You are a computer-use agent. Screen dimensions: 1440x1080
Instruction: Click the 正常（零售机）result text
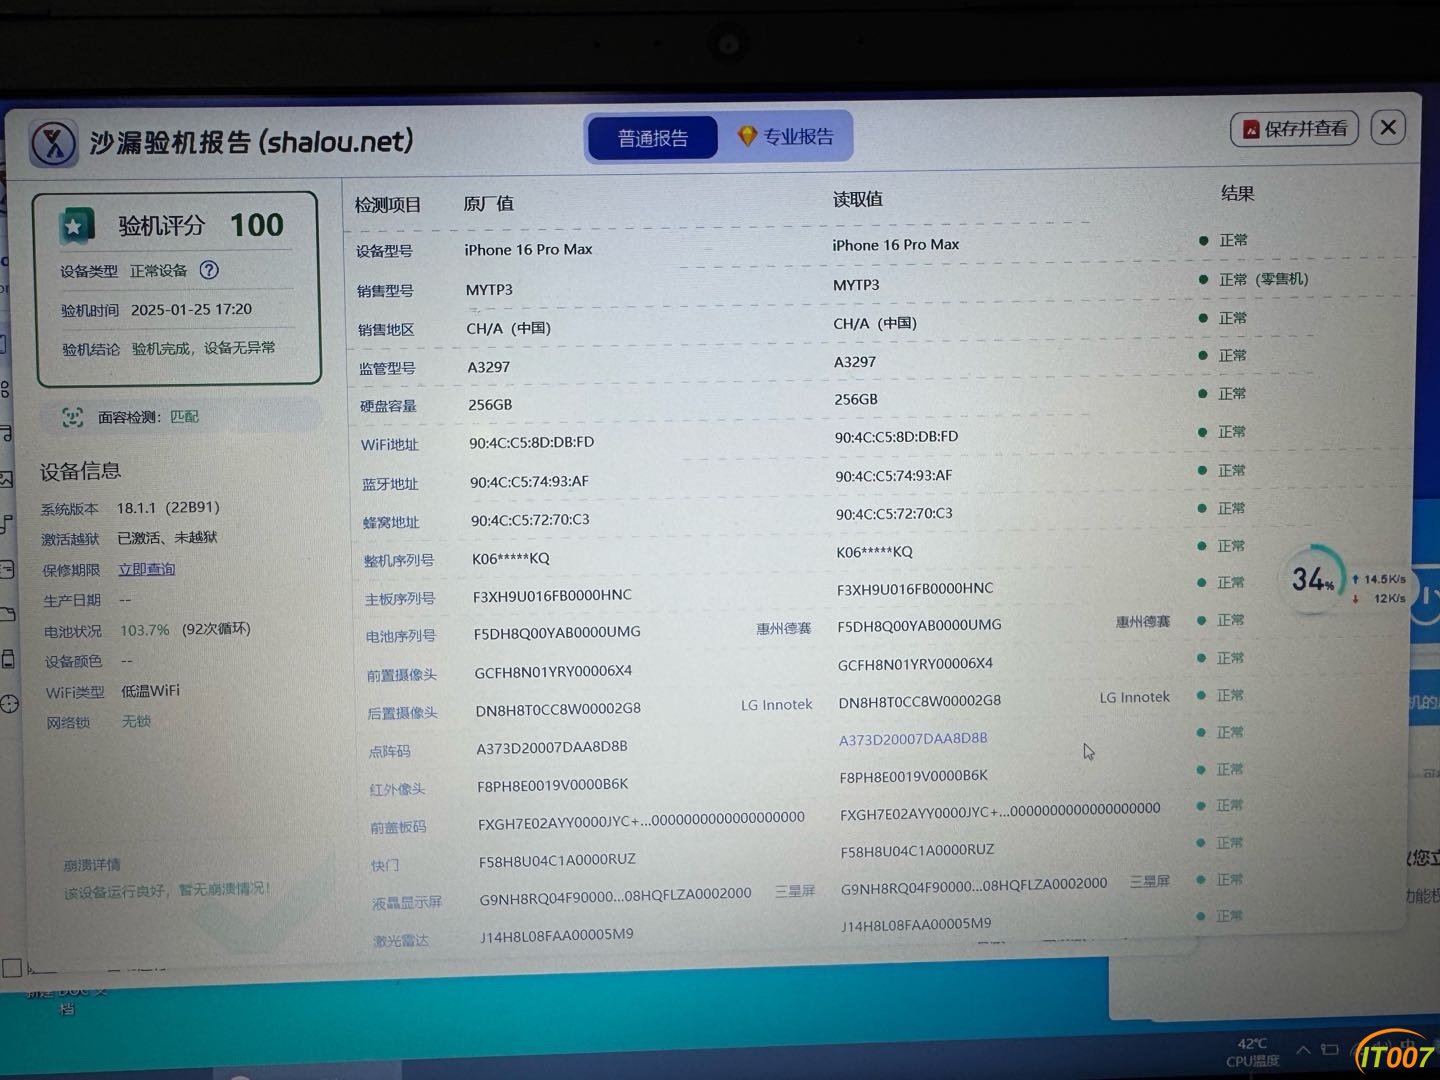pyautogui.click(x=1263, y=279)
